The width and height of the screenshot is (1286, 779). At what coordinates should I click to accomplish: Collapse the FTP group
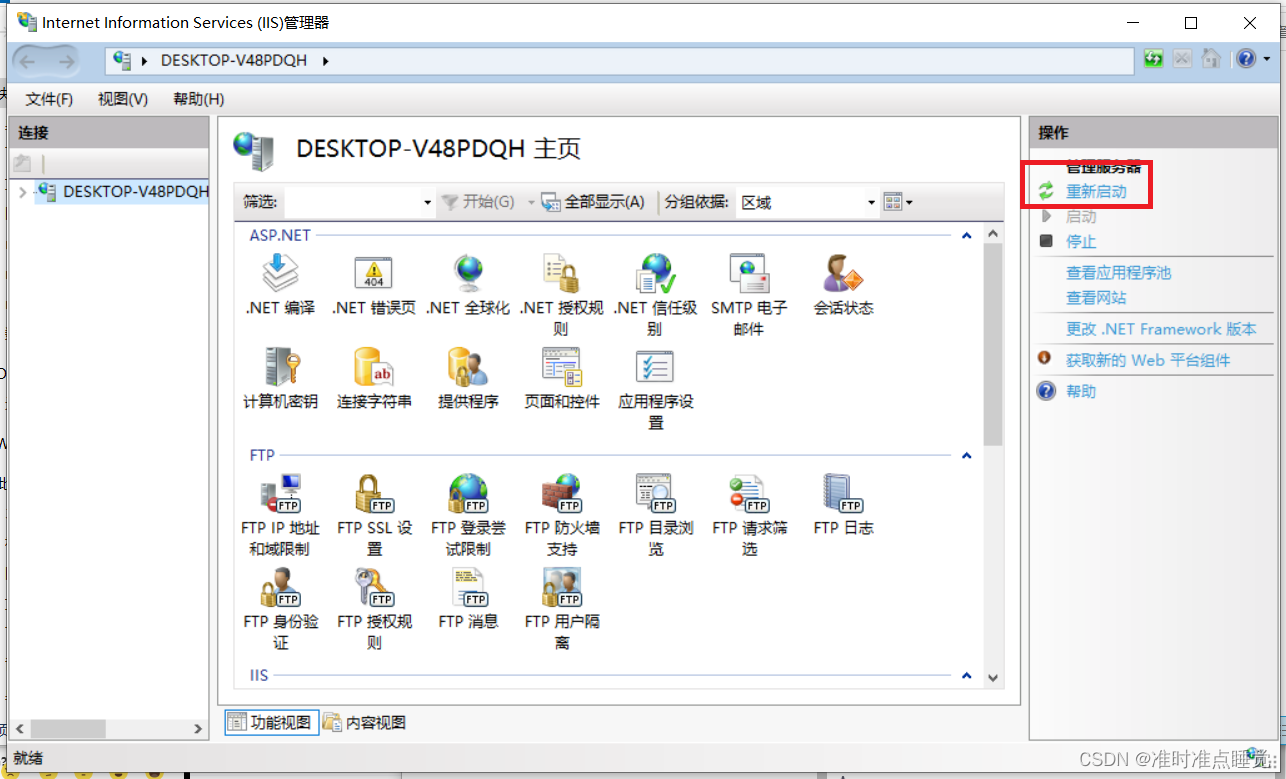coord(966,456)
